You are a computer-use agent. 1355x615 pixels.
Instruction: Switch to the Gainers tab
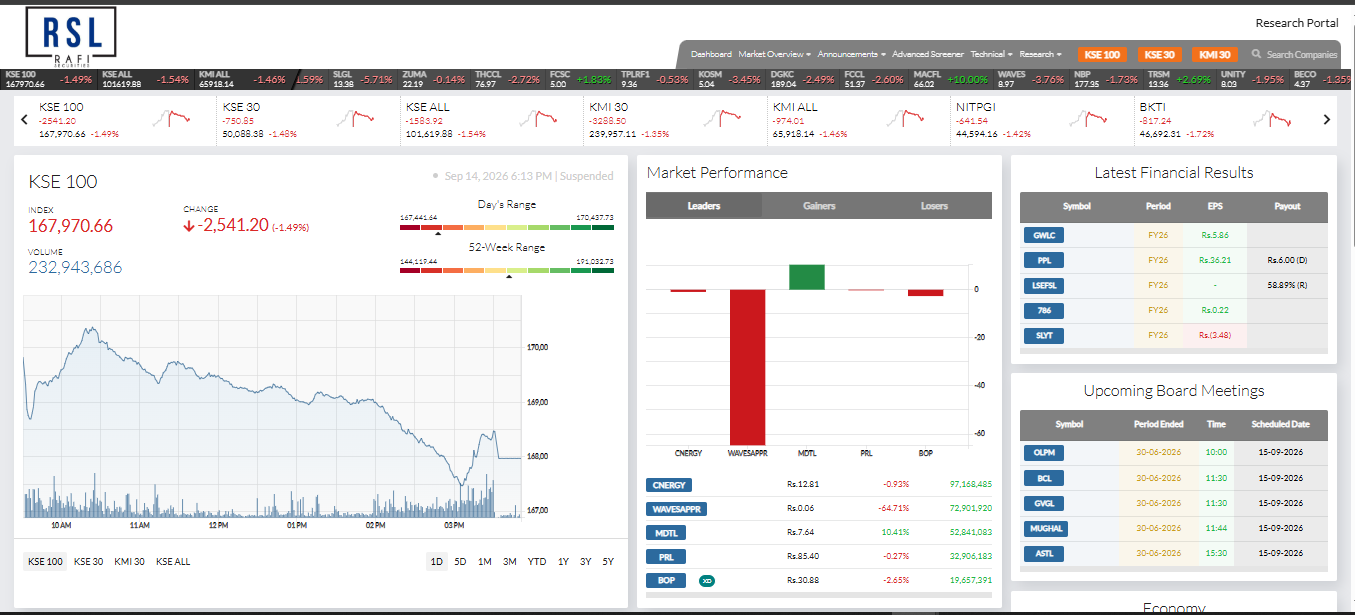coord(819,206)
